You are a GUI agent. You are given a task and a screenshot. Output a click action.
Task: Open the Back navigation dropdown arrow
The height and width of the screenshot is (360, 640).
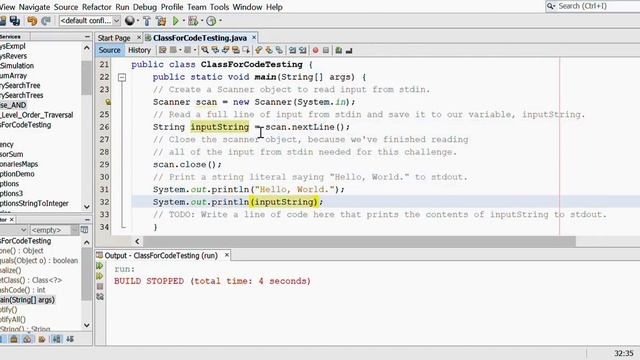coord(180,50)
